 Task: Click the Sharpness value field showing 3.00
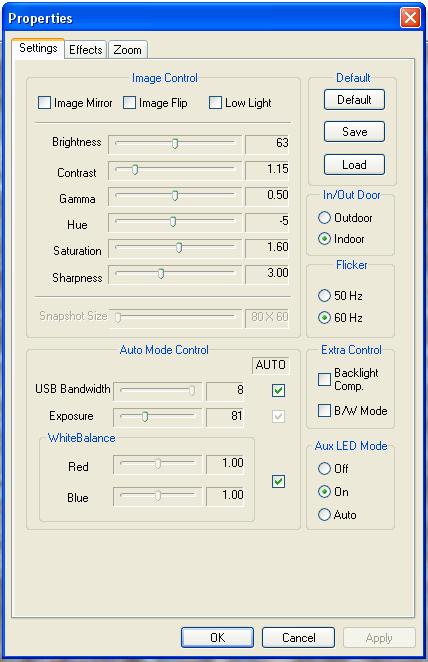(x=267, y=274)
